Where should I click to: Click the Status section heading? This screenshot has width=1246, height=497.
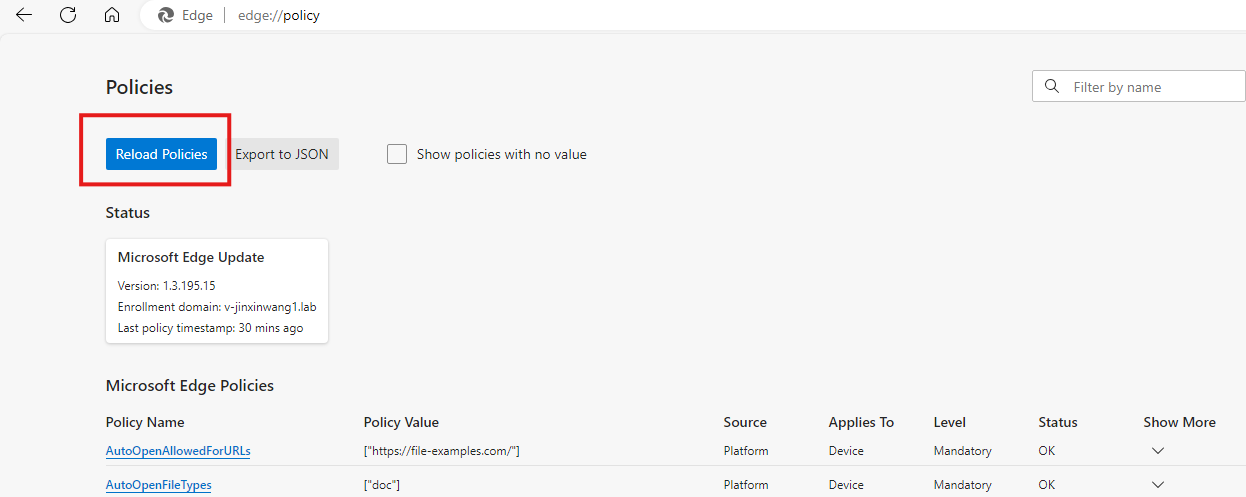128,213
